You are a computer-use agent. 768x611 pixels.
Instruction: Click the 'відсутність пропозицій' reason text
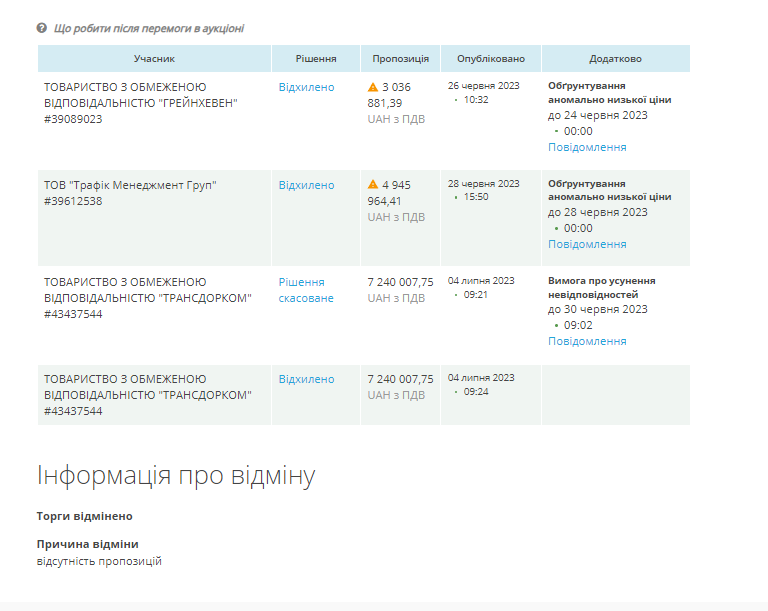tap(99, 561)
